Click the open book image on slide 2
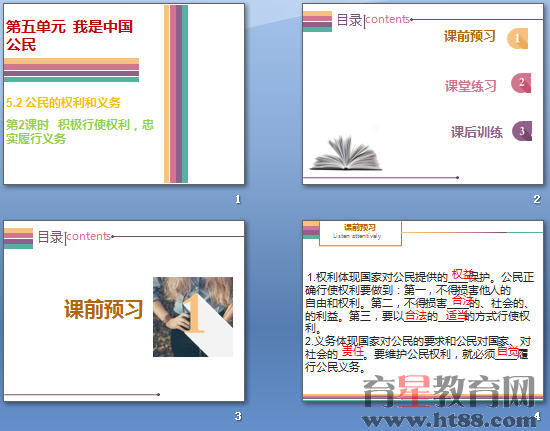 tap(346, 153)
